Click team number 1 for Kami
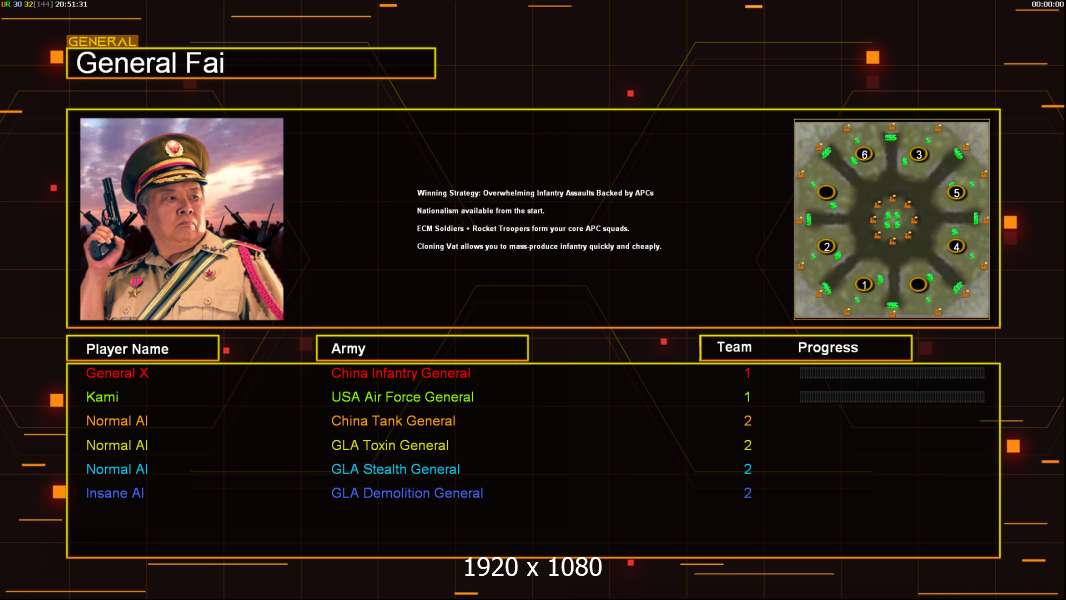 [748, 397]
